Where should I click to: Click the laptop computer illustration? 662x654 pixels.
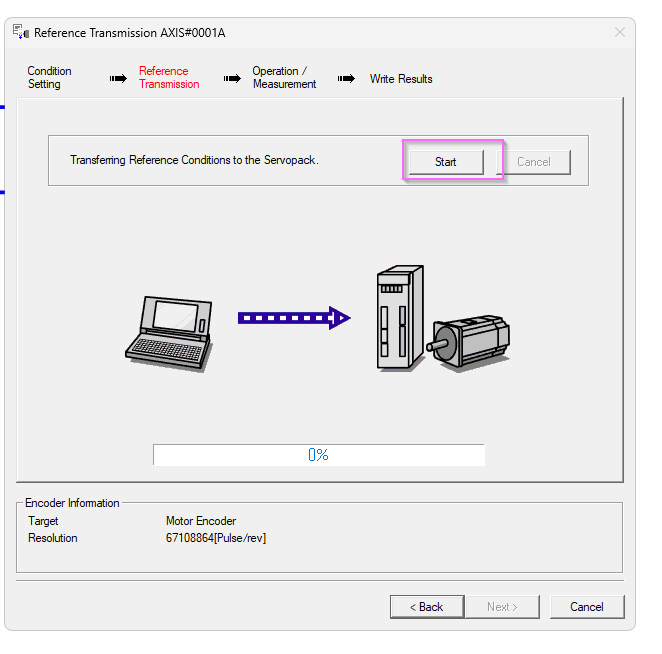click(x=169, y=334)
